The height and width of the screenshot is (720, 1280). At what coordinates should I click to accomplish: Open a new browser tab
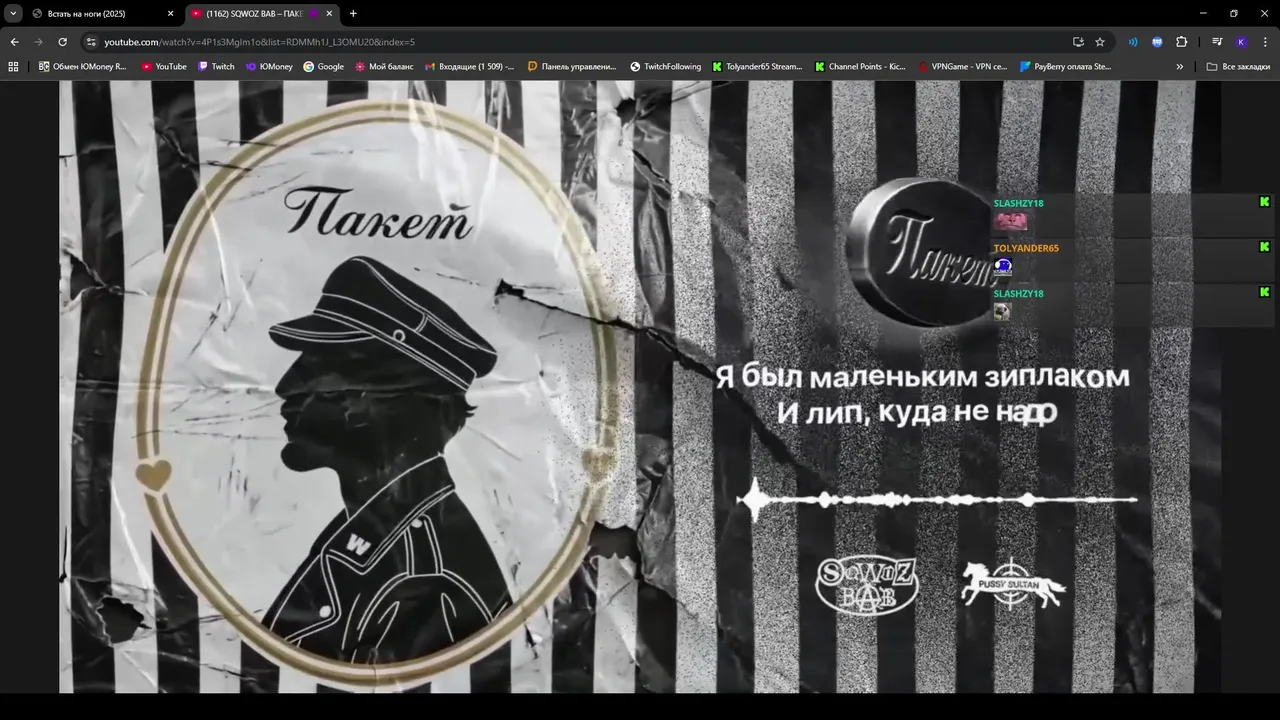coord(353,14)
